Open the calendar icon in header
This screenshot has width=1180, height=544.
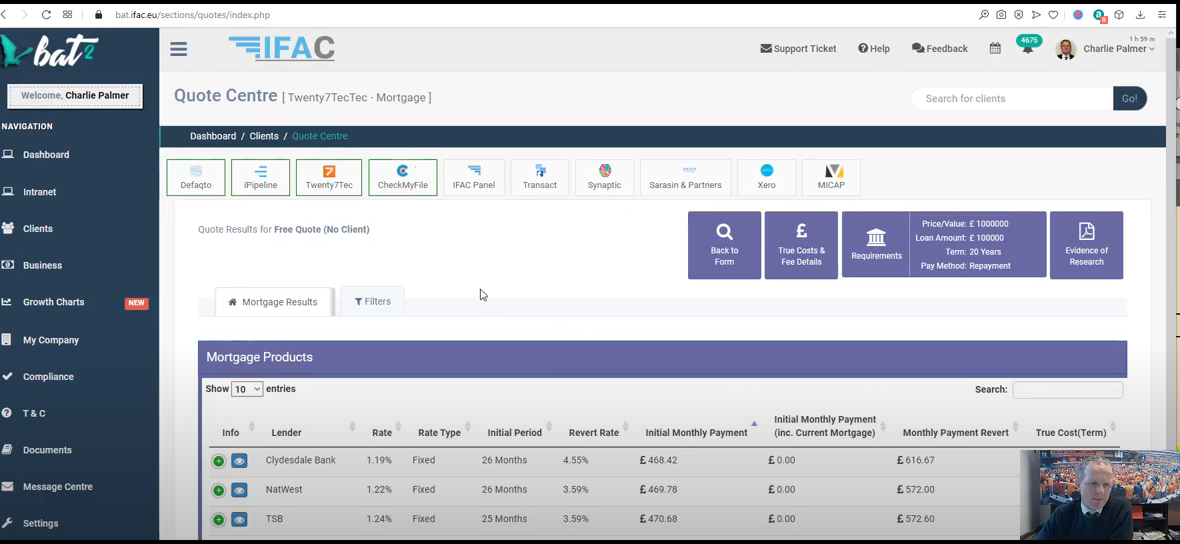pos(995,49)
